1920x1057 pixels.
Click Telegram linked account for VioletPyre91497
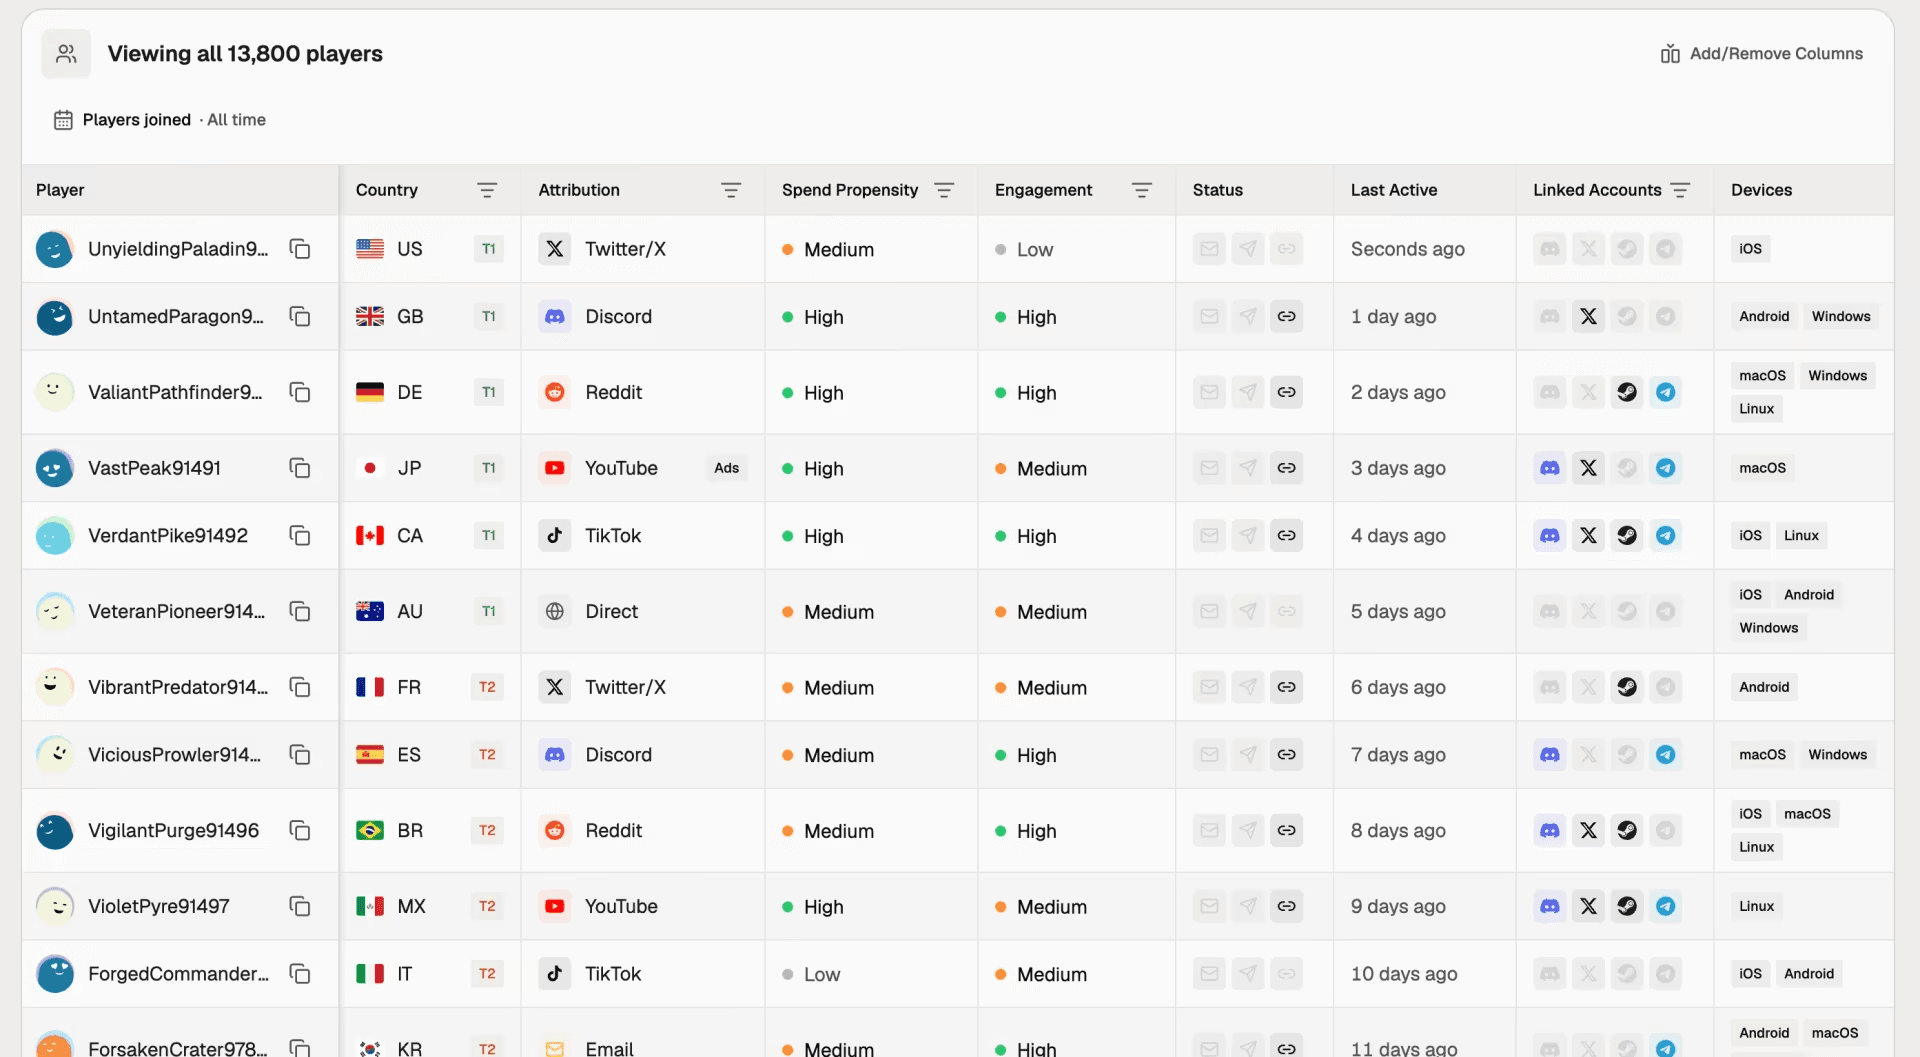coord(1666,906)
